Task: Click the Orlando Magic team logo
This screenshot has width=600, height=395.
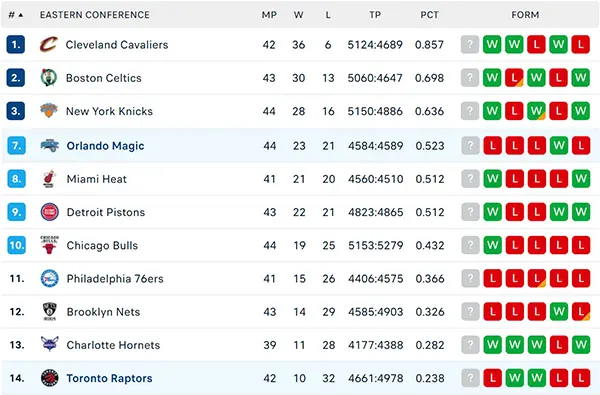Action: (50, 145)
